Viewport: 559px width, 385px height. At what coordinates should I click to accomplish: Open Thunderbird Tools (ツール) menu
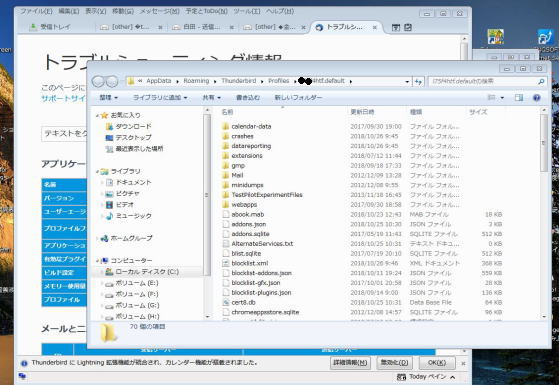click(x=247, y=11)
